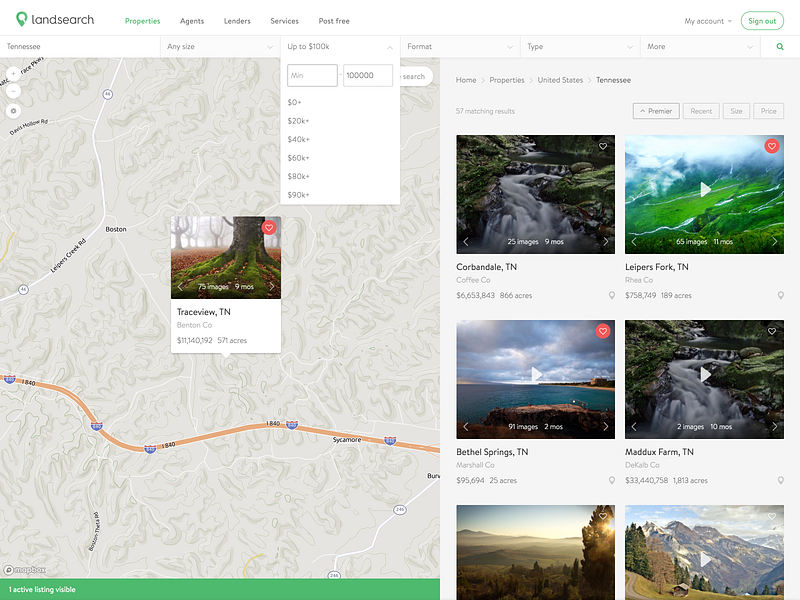Click the landsearch logo
Screen dimensions: 800x600
55,20
